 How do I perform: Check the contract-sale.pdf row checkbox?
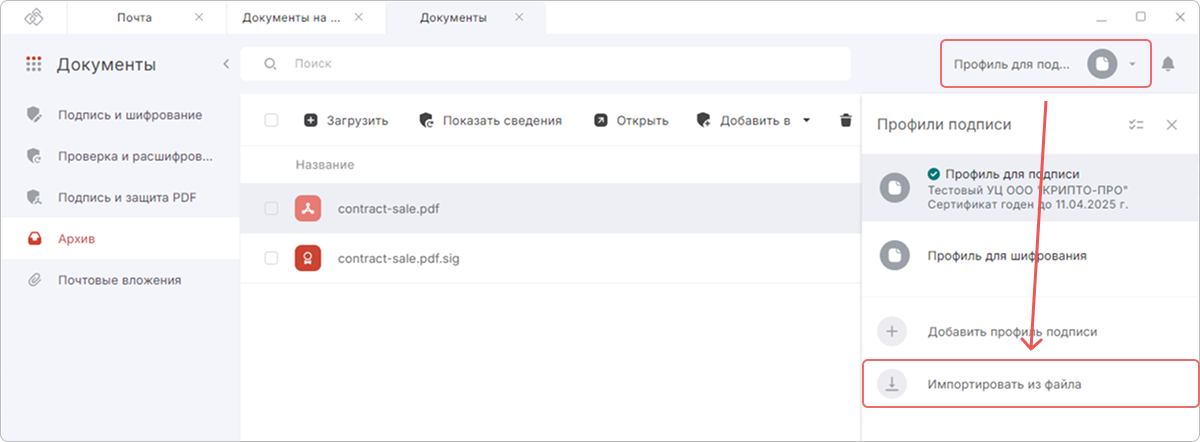click(x=271, y=209)
